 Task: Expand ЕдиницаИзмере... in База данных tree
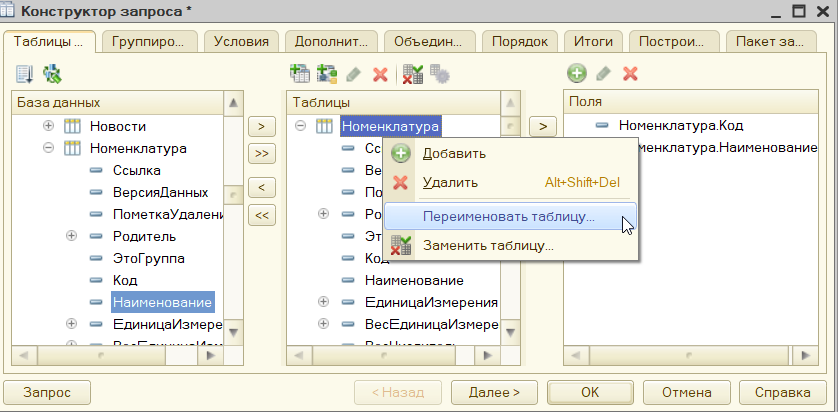pyautogui.click(x=71, y=324)
